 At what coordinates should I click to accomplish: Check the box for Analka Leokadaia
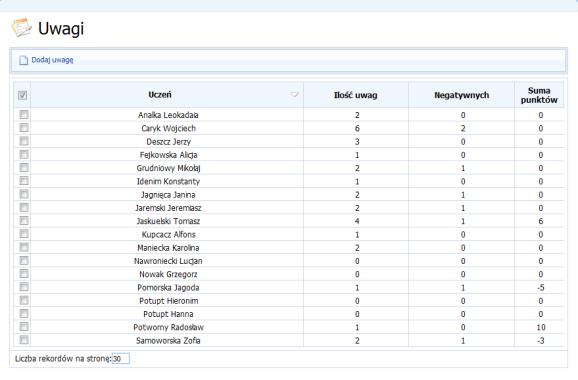coord(24,115)
